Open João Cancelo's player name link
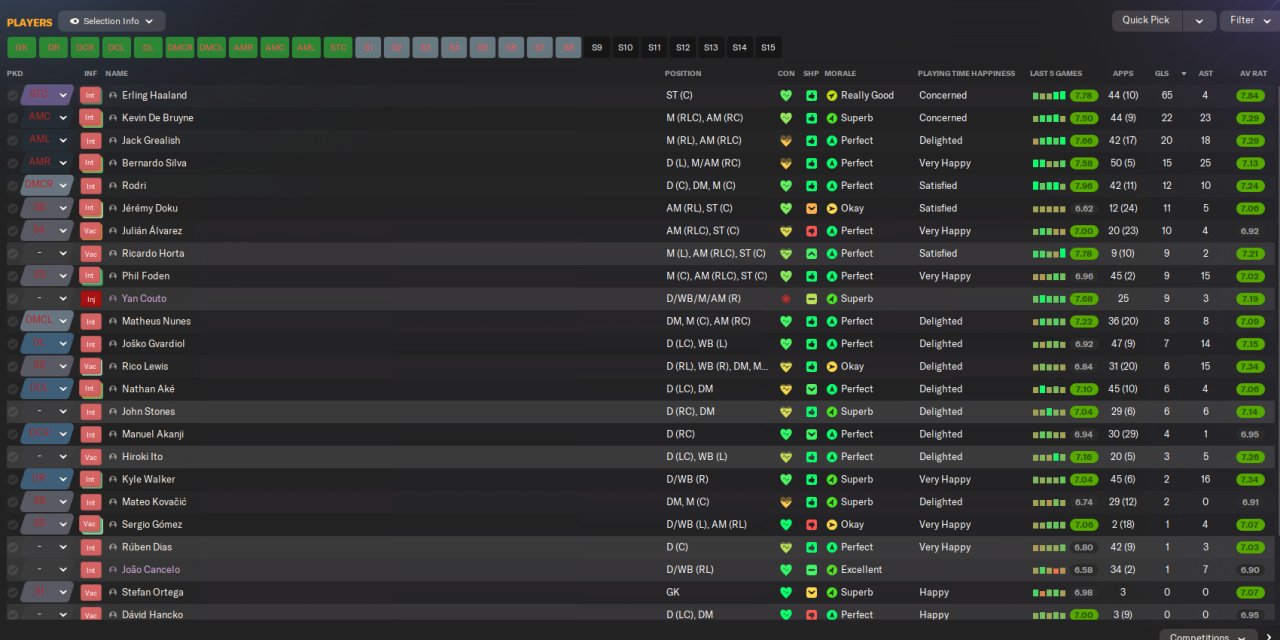1280x640 pixels. (151, 570)
